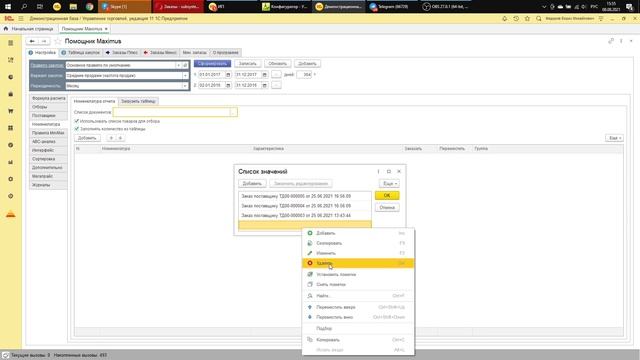Click the back arrow next to Помощник Maximus
The width and height of the screenshot is (640, 360).
(x=32, y=41)
